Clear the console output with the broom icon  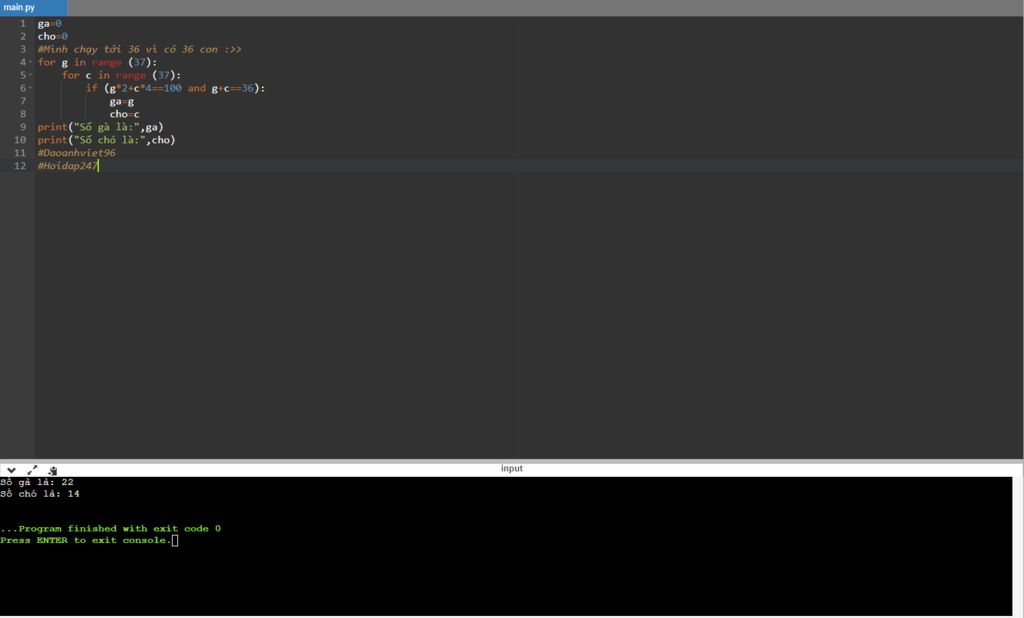click(52, 470)
